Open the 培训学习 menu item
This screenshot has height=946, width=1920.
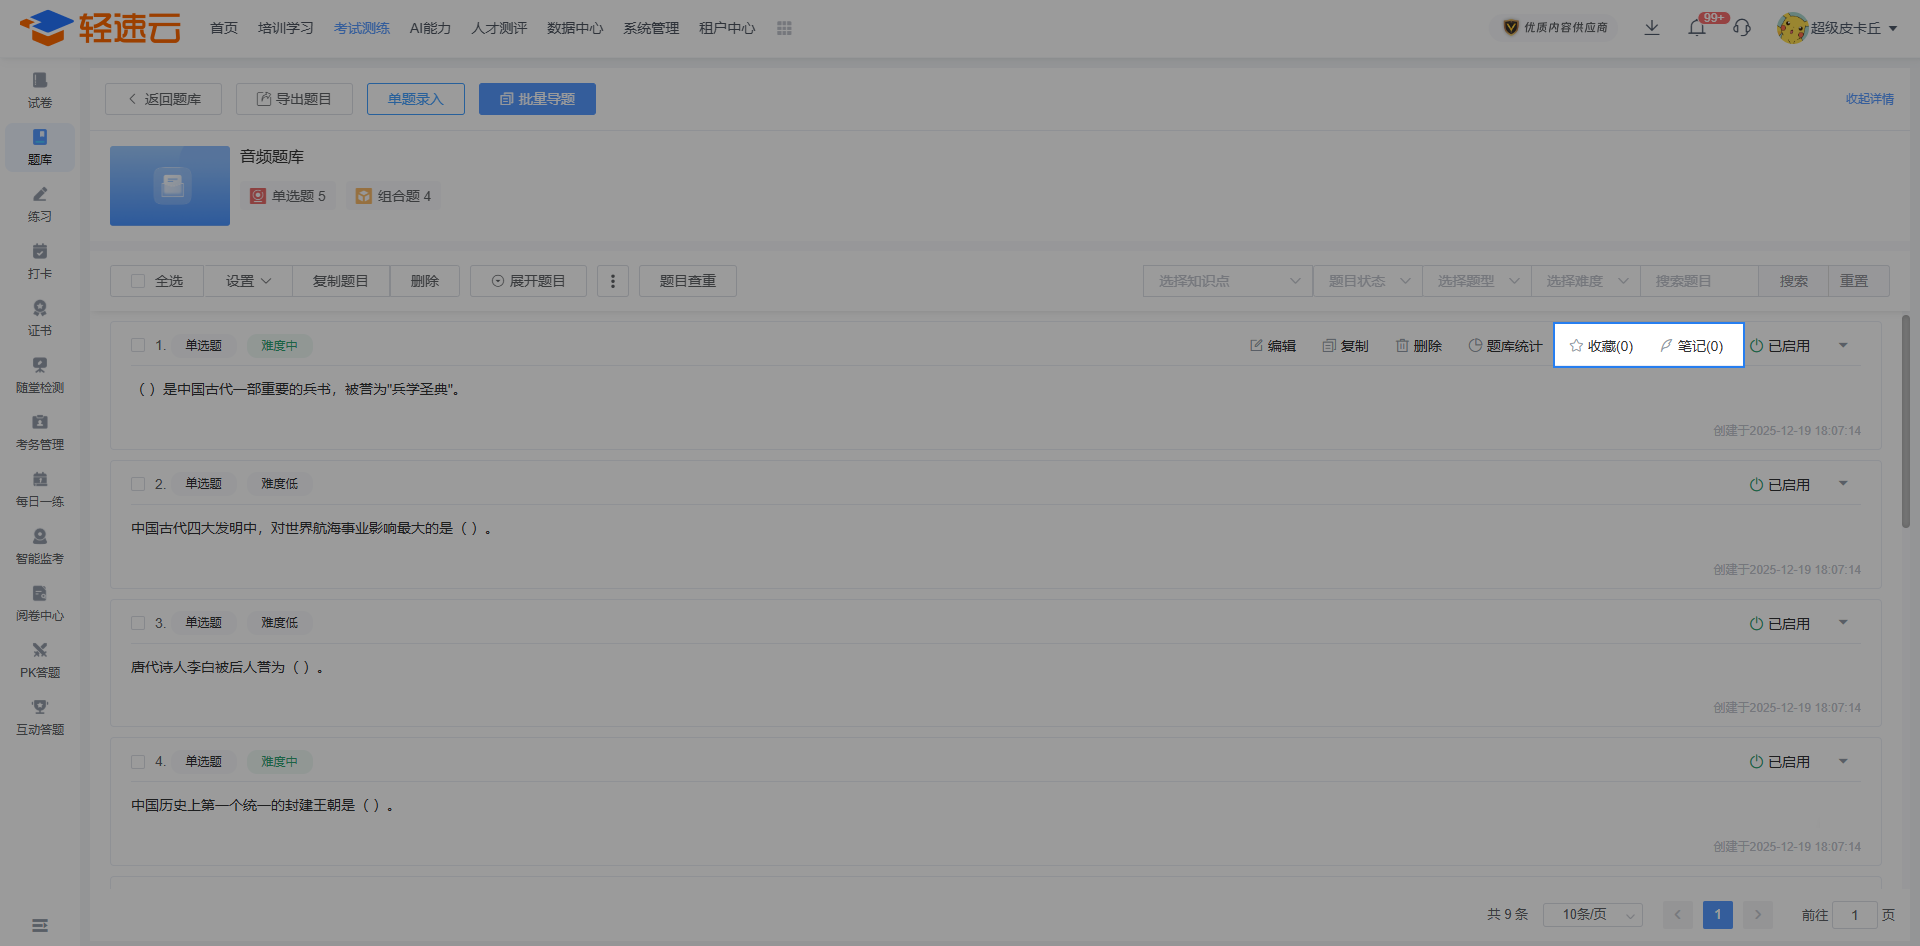(286, 28)
